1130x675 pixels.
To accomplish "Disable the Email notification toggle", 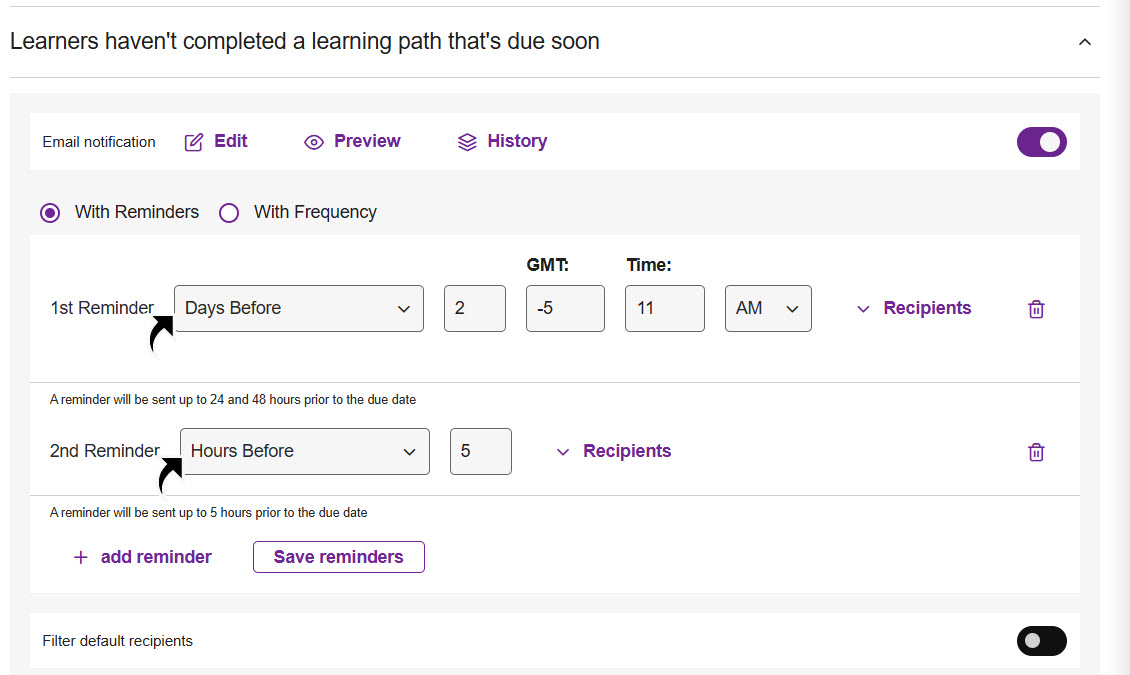I will 1041,142.
